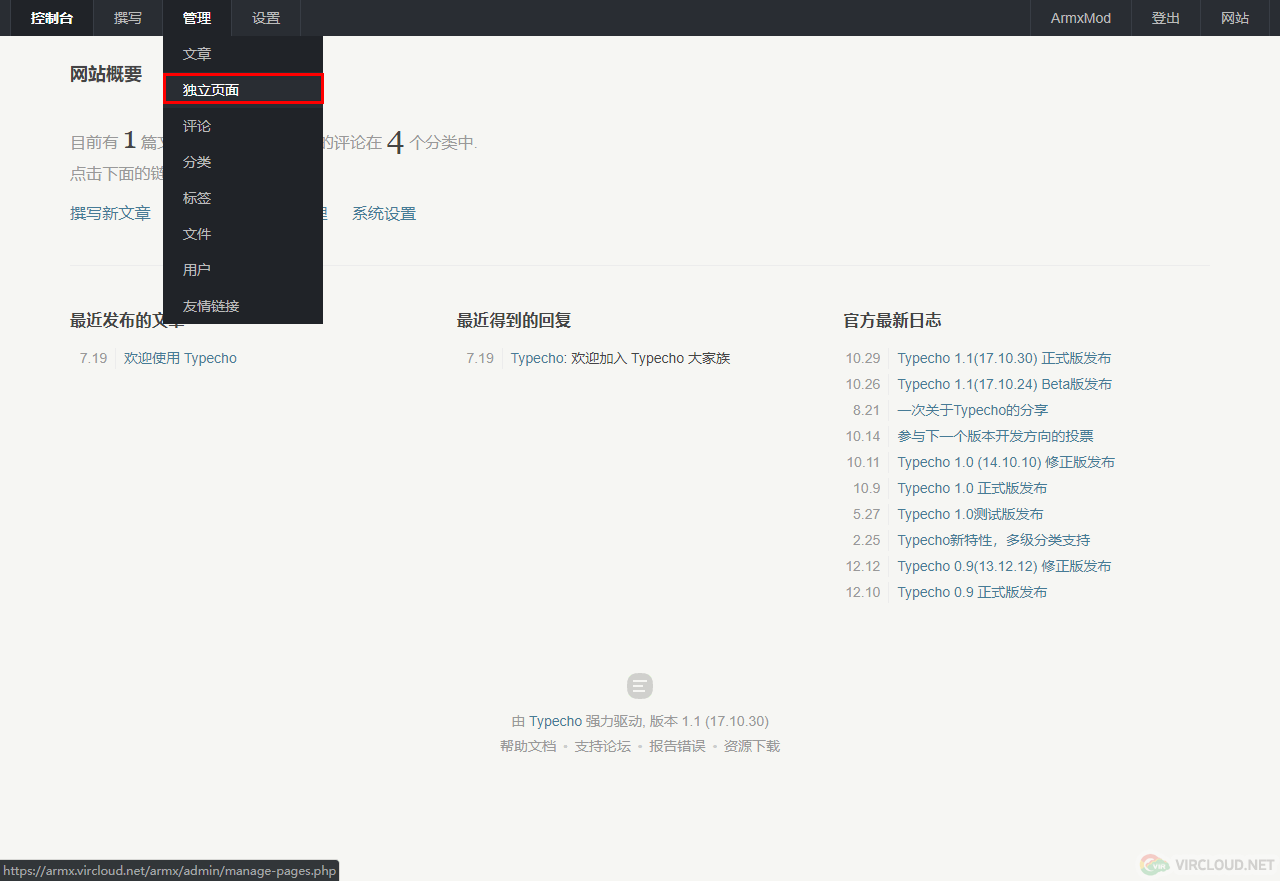Screen dimensions: 1280x881
Task: Choose 评论 in the 管理 dropdown
Action: pyautogui.click(x=243, y=126)
